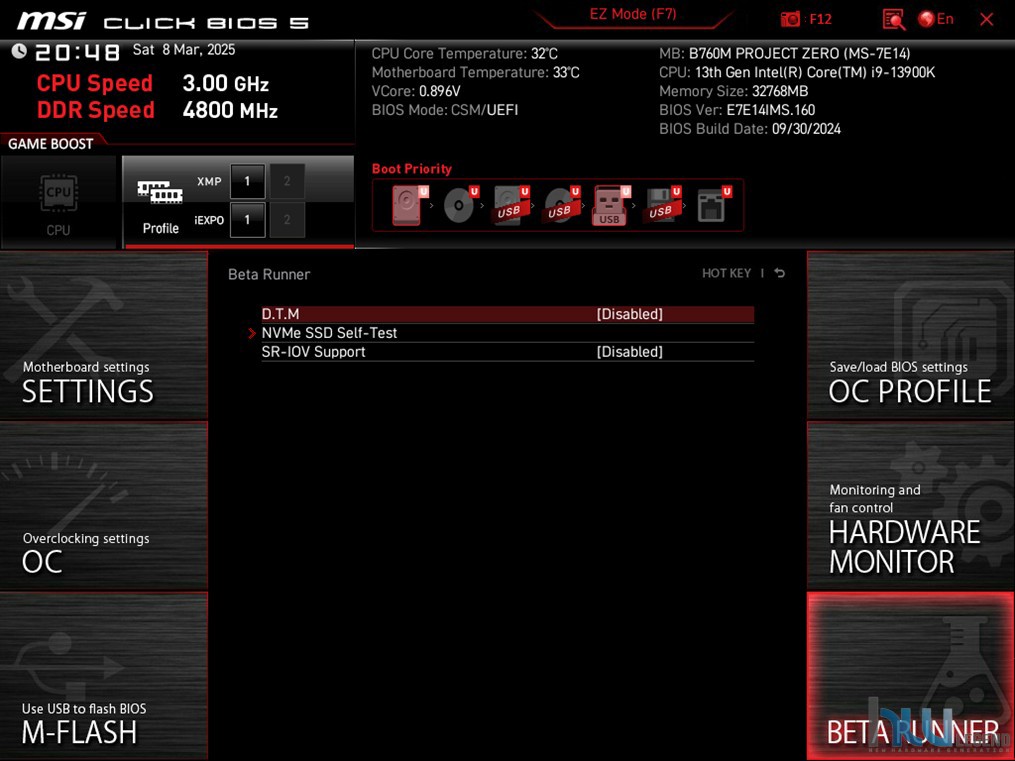Enable XMP profile 1
Image resolution: width=1015 pixels, height=761 pixels.
coord(247,181)
